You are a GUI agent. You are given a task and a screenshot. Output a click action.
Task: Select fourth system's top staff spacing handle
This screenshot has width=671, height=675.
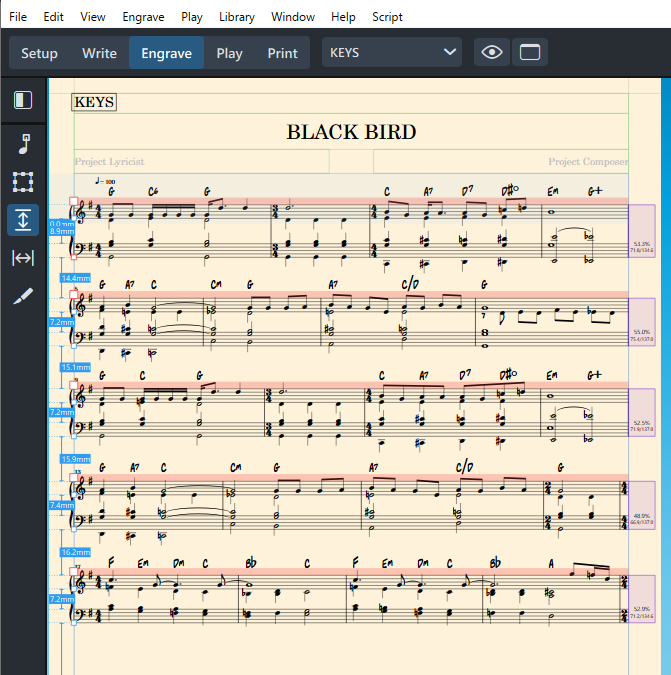(x=74, y=477)
